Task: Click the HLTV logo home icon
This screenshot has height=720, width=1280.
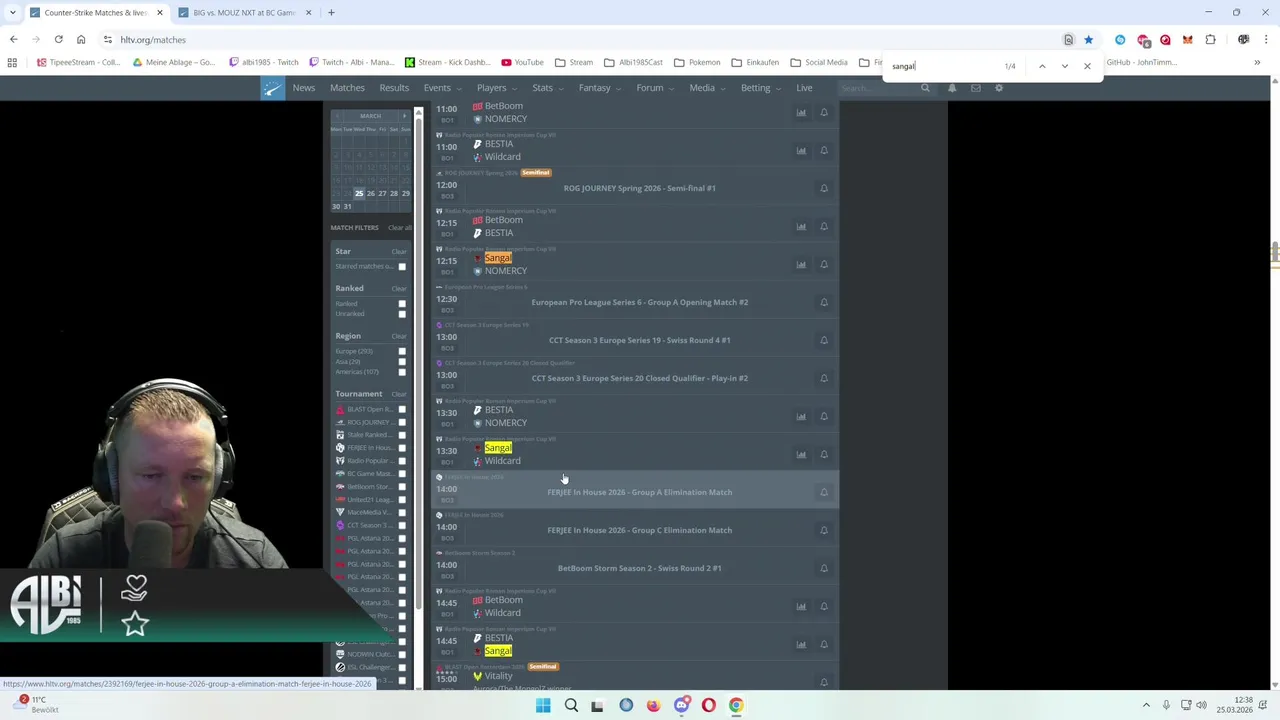Action: pos(272,88)
